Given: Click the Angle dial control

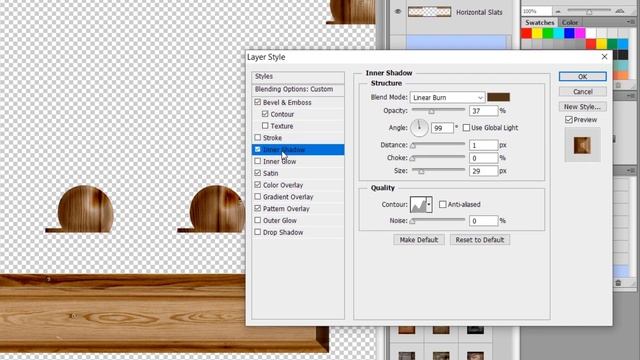Looking at the screenshot, I should pos(419,128).
